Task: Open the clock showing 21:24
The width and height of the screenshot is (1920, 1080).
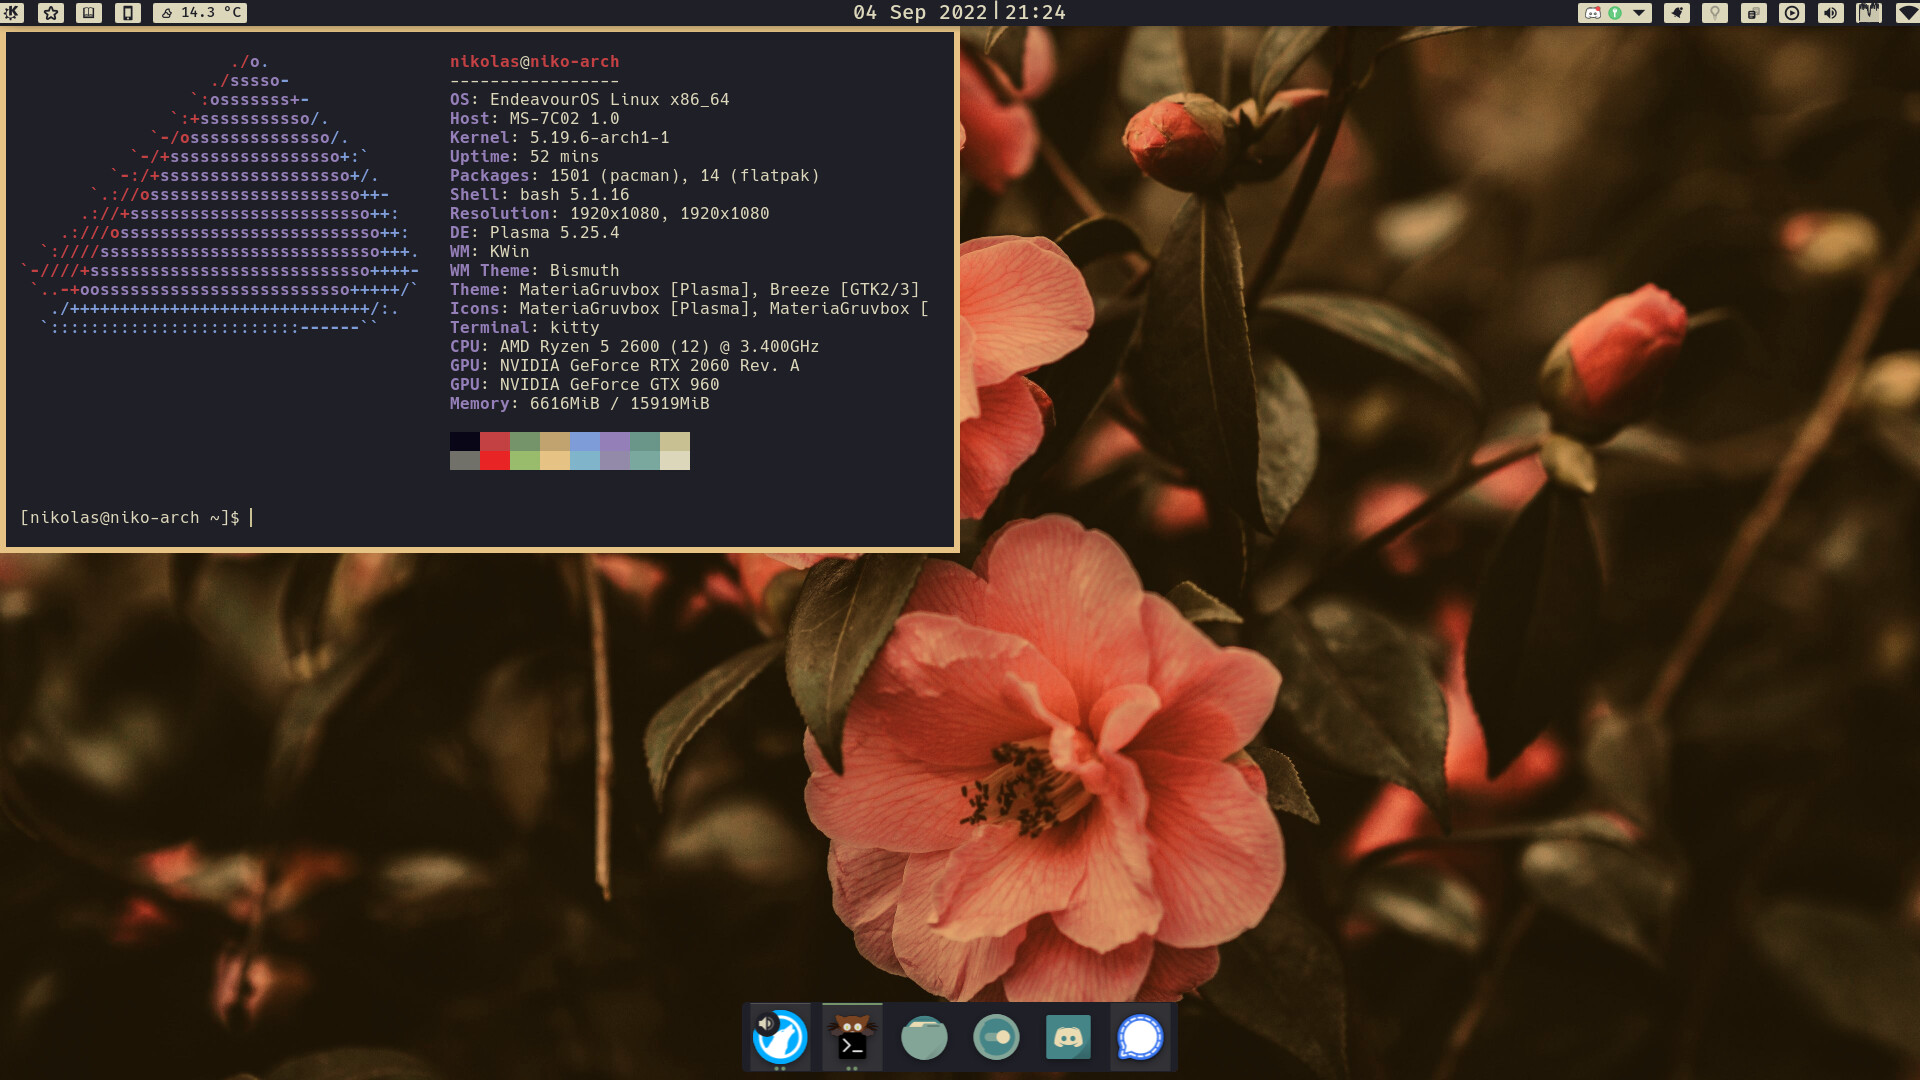Action: (1035, 13)
